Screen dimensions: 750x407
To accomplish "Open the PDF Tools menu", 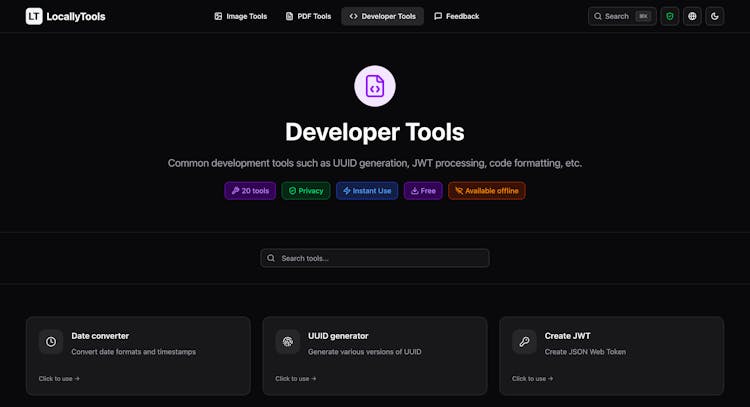I will tap(308, 16).
